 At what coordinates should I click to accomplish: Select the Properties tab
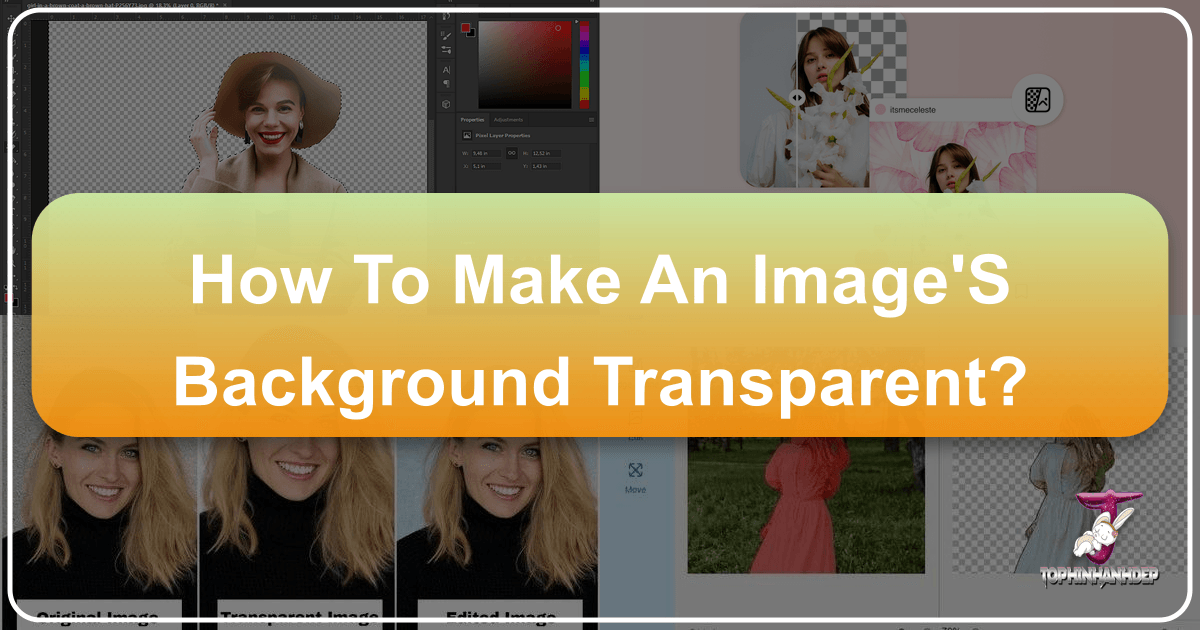coord(472,120)
